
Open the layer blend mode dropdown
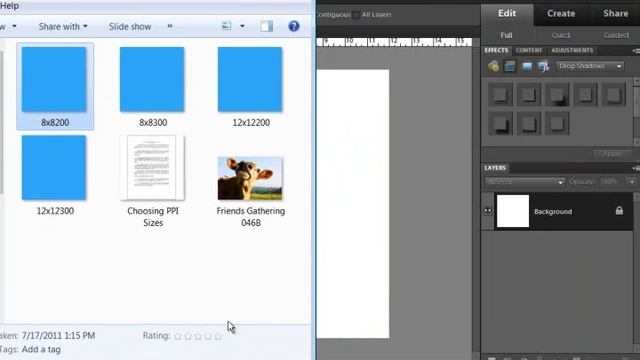(x=524, y=182)
